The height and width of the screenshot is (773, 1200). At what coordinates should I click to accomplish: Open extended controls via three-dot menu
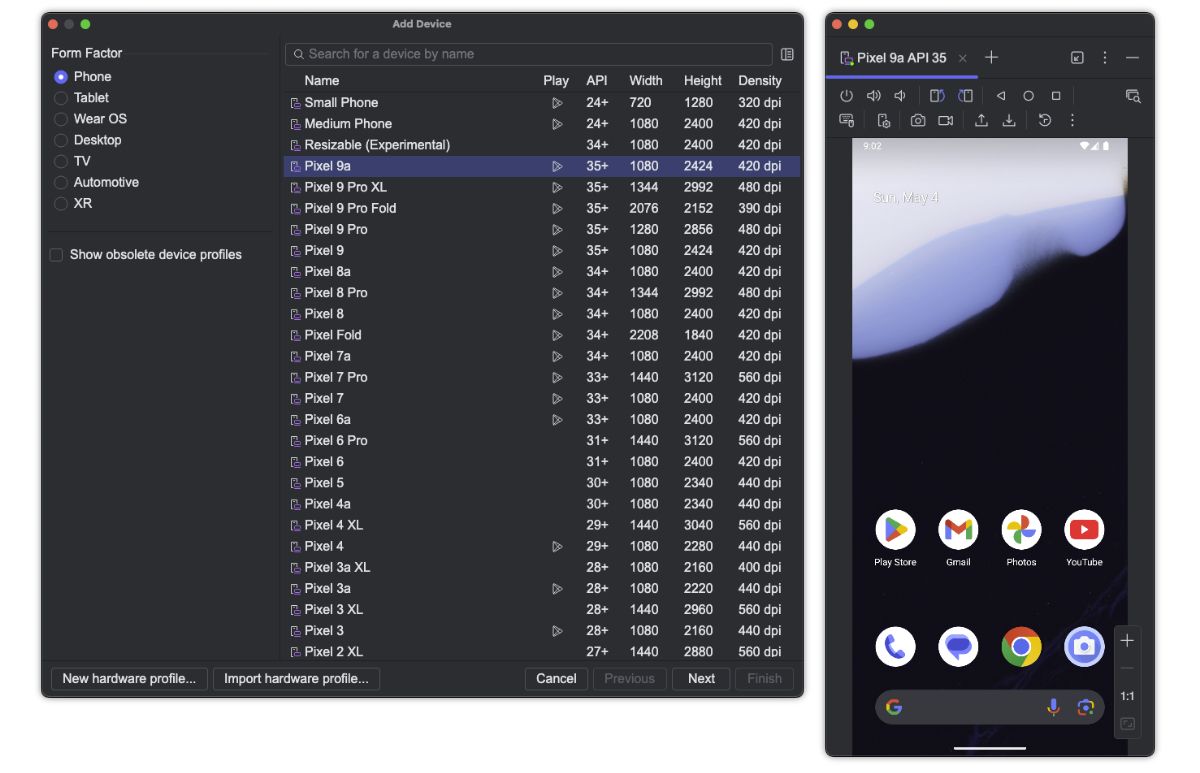[x=1072, y=120]
